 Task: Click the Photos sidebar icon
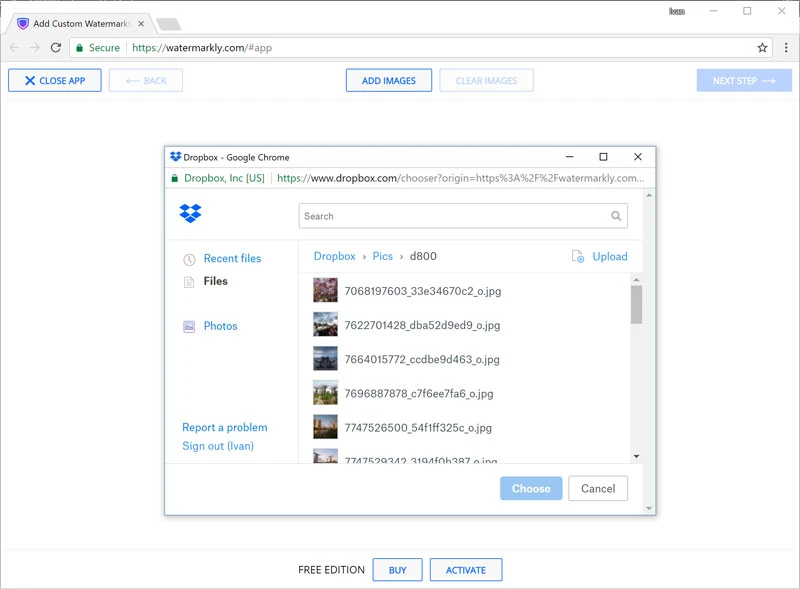(x=189, y=326)
